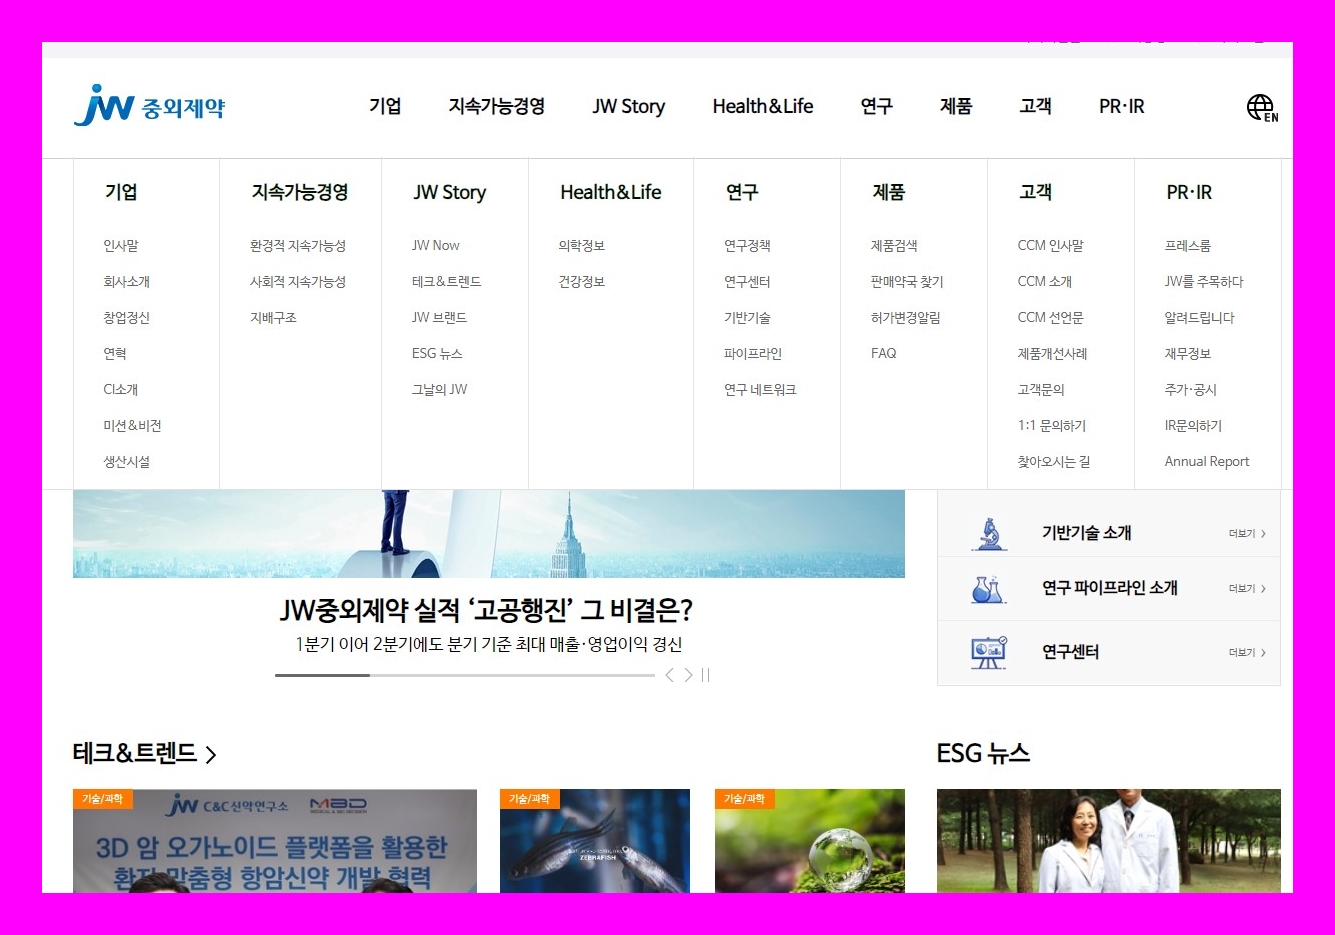1335x935 pixels.
Task: Open JW Now submenu link
Action: click(436, 246)
